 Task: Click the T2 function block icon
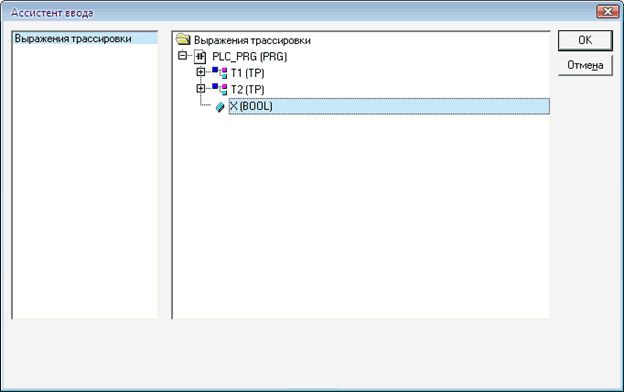point(220,89)
